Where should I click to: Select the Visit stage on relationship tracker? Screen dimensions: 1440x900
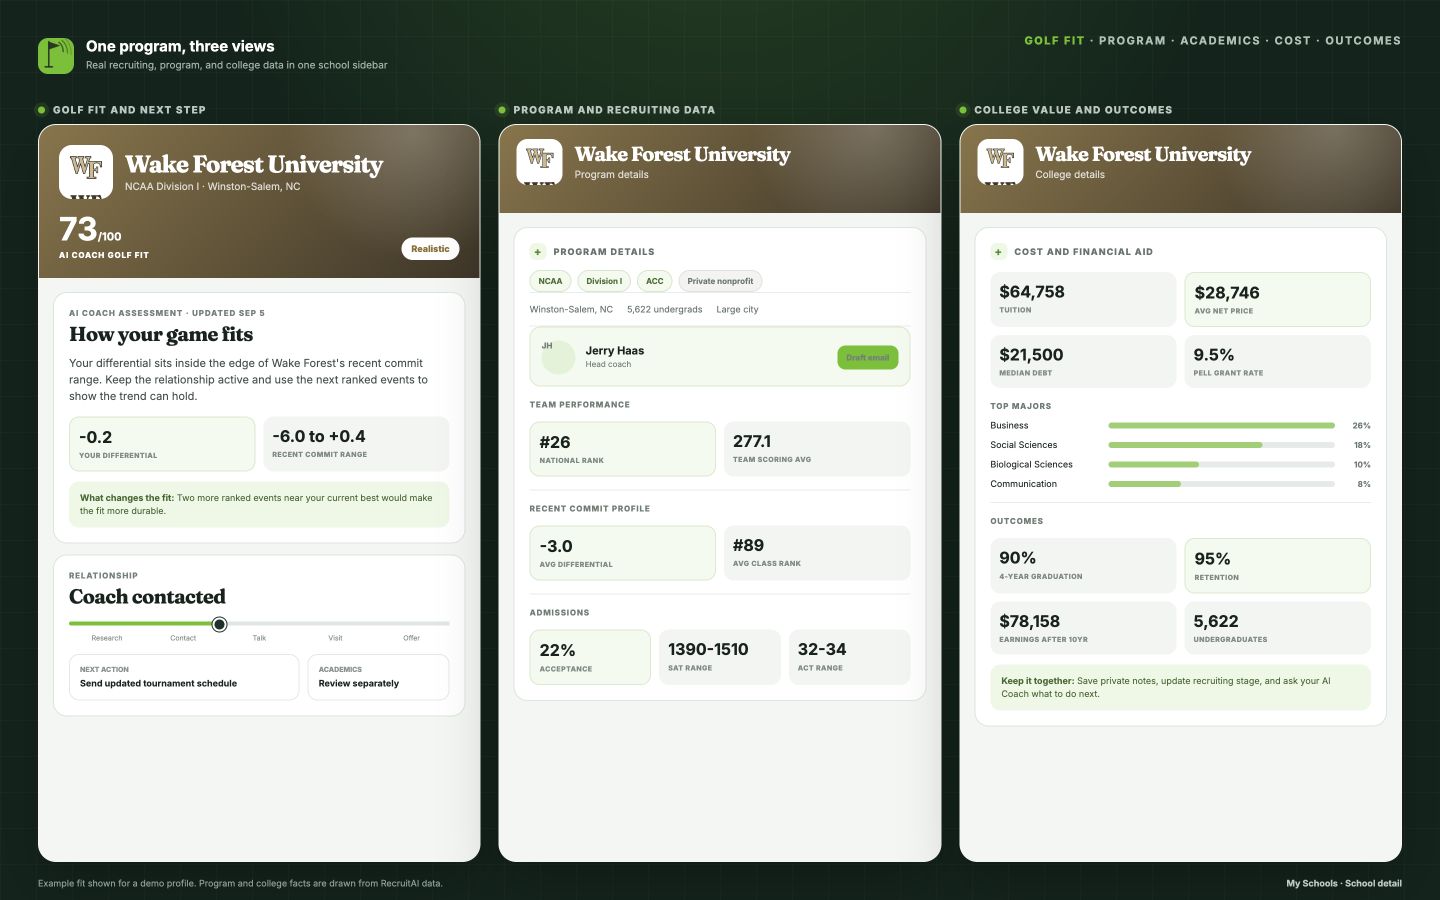click(x=335, y=638)
